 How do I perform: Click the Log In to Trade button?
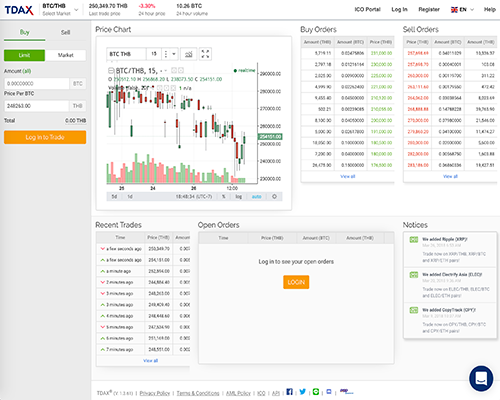coord(45,137)
